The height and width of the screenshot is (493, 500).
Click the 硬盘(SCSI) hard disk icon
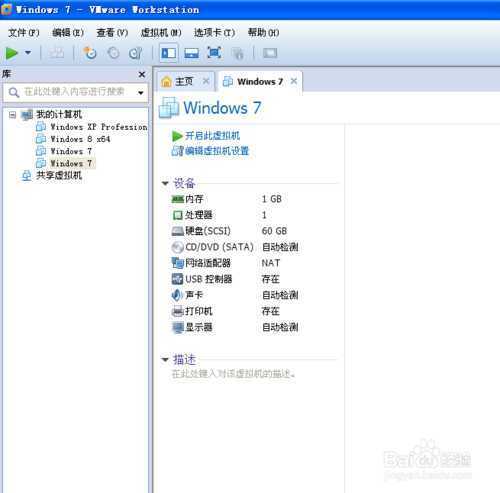click(x=177, y=231)
